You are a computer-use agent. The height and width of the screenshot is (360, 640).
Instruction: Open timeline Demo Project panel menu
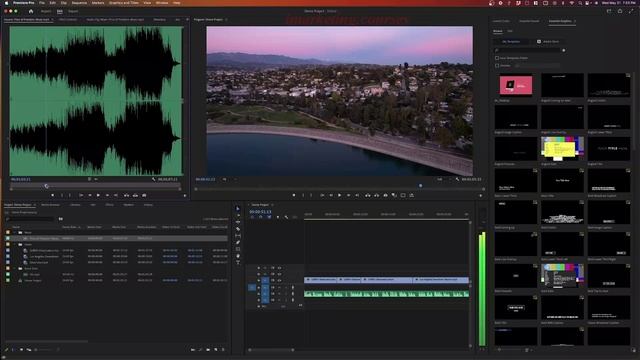click(272, 205)
